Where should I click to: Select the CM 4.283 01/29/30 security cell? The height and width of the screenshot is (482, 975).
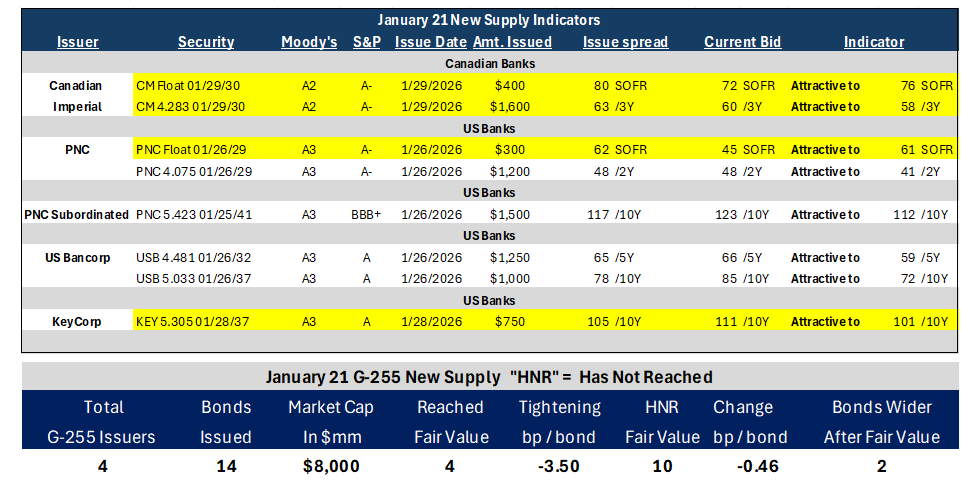click(190, 107)
